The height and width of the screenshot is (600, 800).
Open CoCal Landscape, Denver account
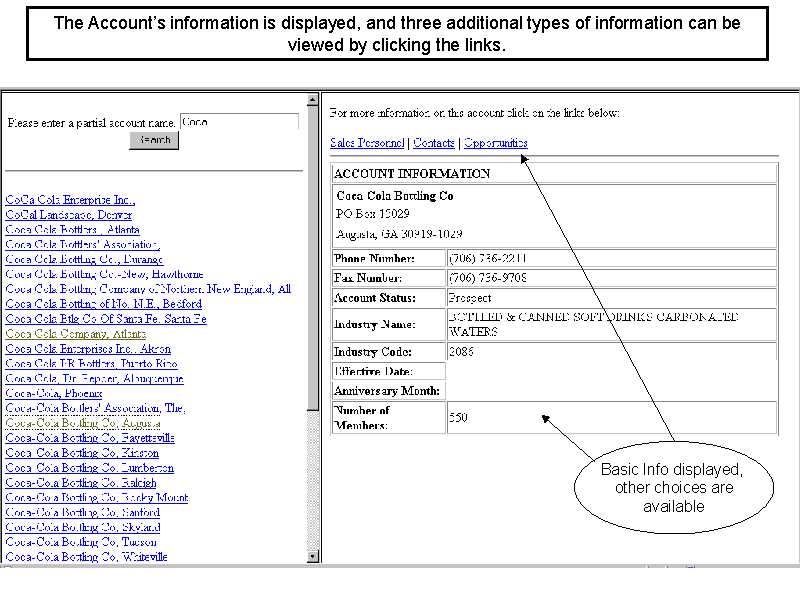coord(69,215)
